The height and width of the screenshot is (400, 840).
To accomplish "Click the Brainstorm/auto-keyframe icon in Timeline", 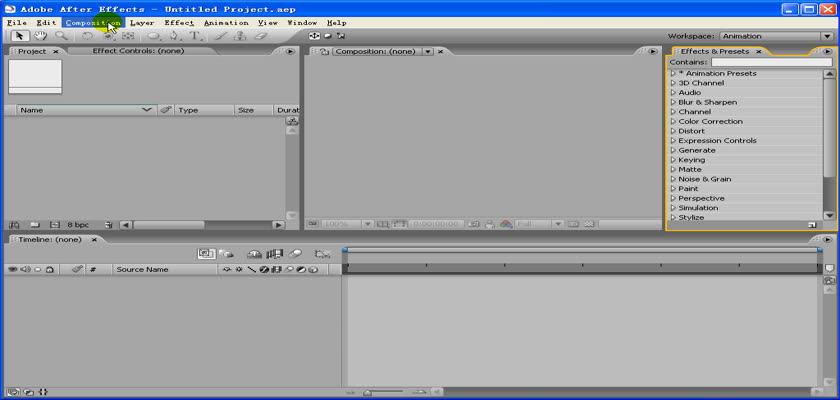I will click(x=322, y=254).
